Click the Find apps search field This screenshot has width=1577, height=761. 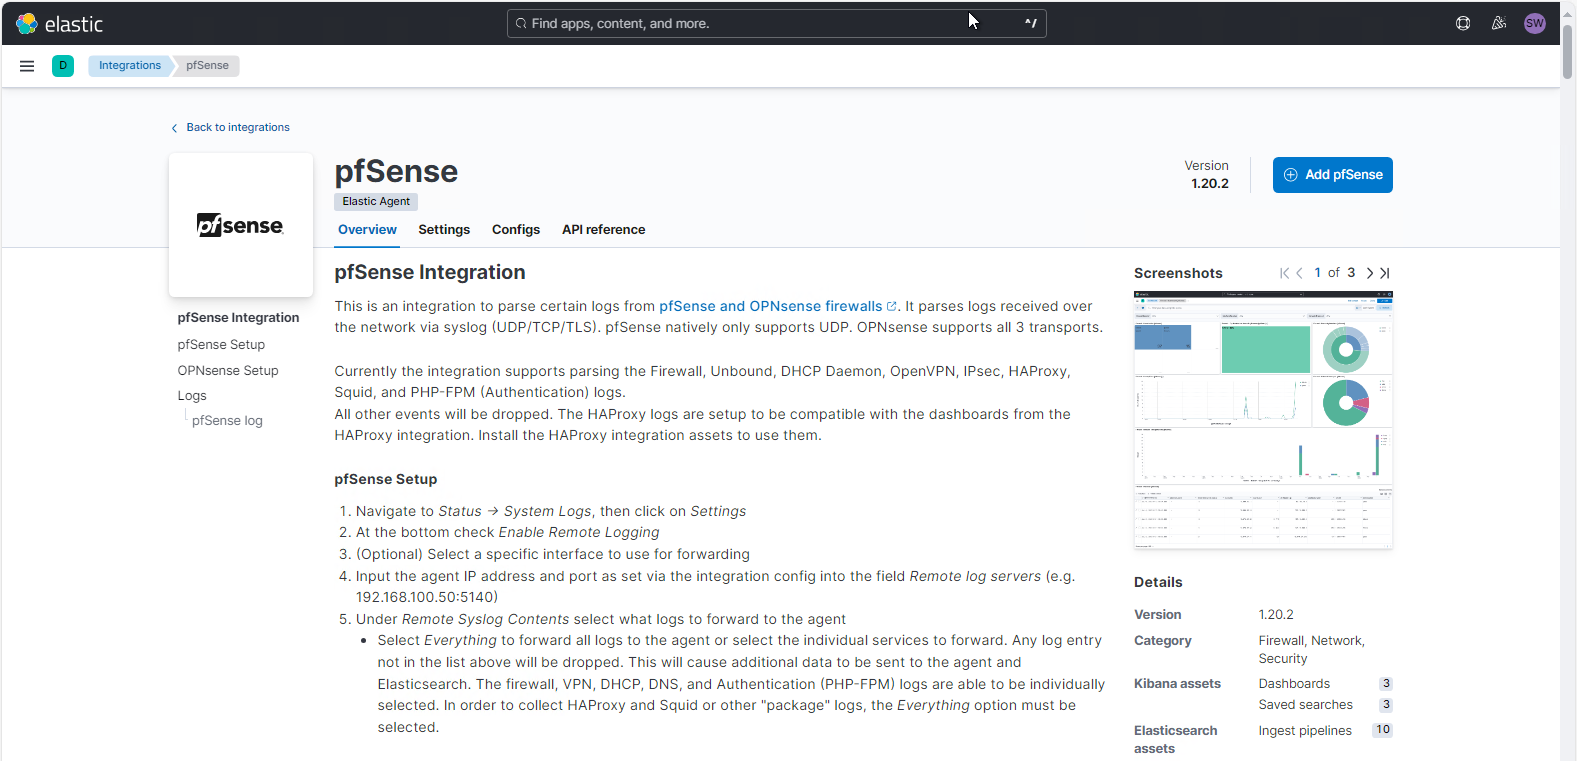776,23
